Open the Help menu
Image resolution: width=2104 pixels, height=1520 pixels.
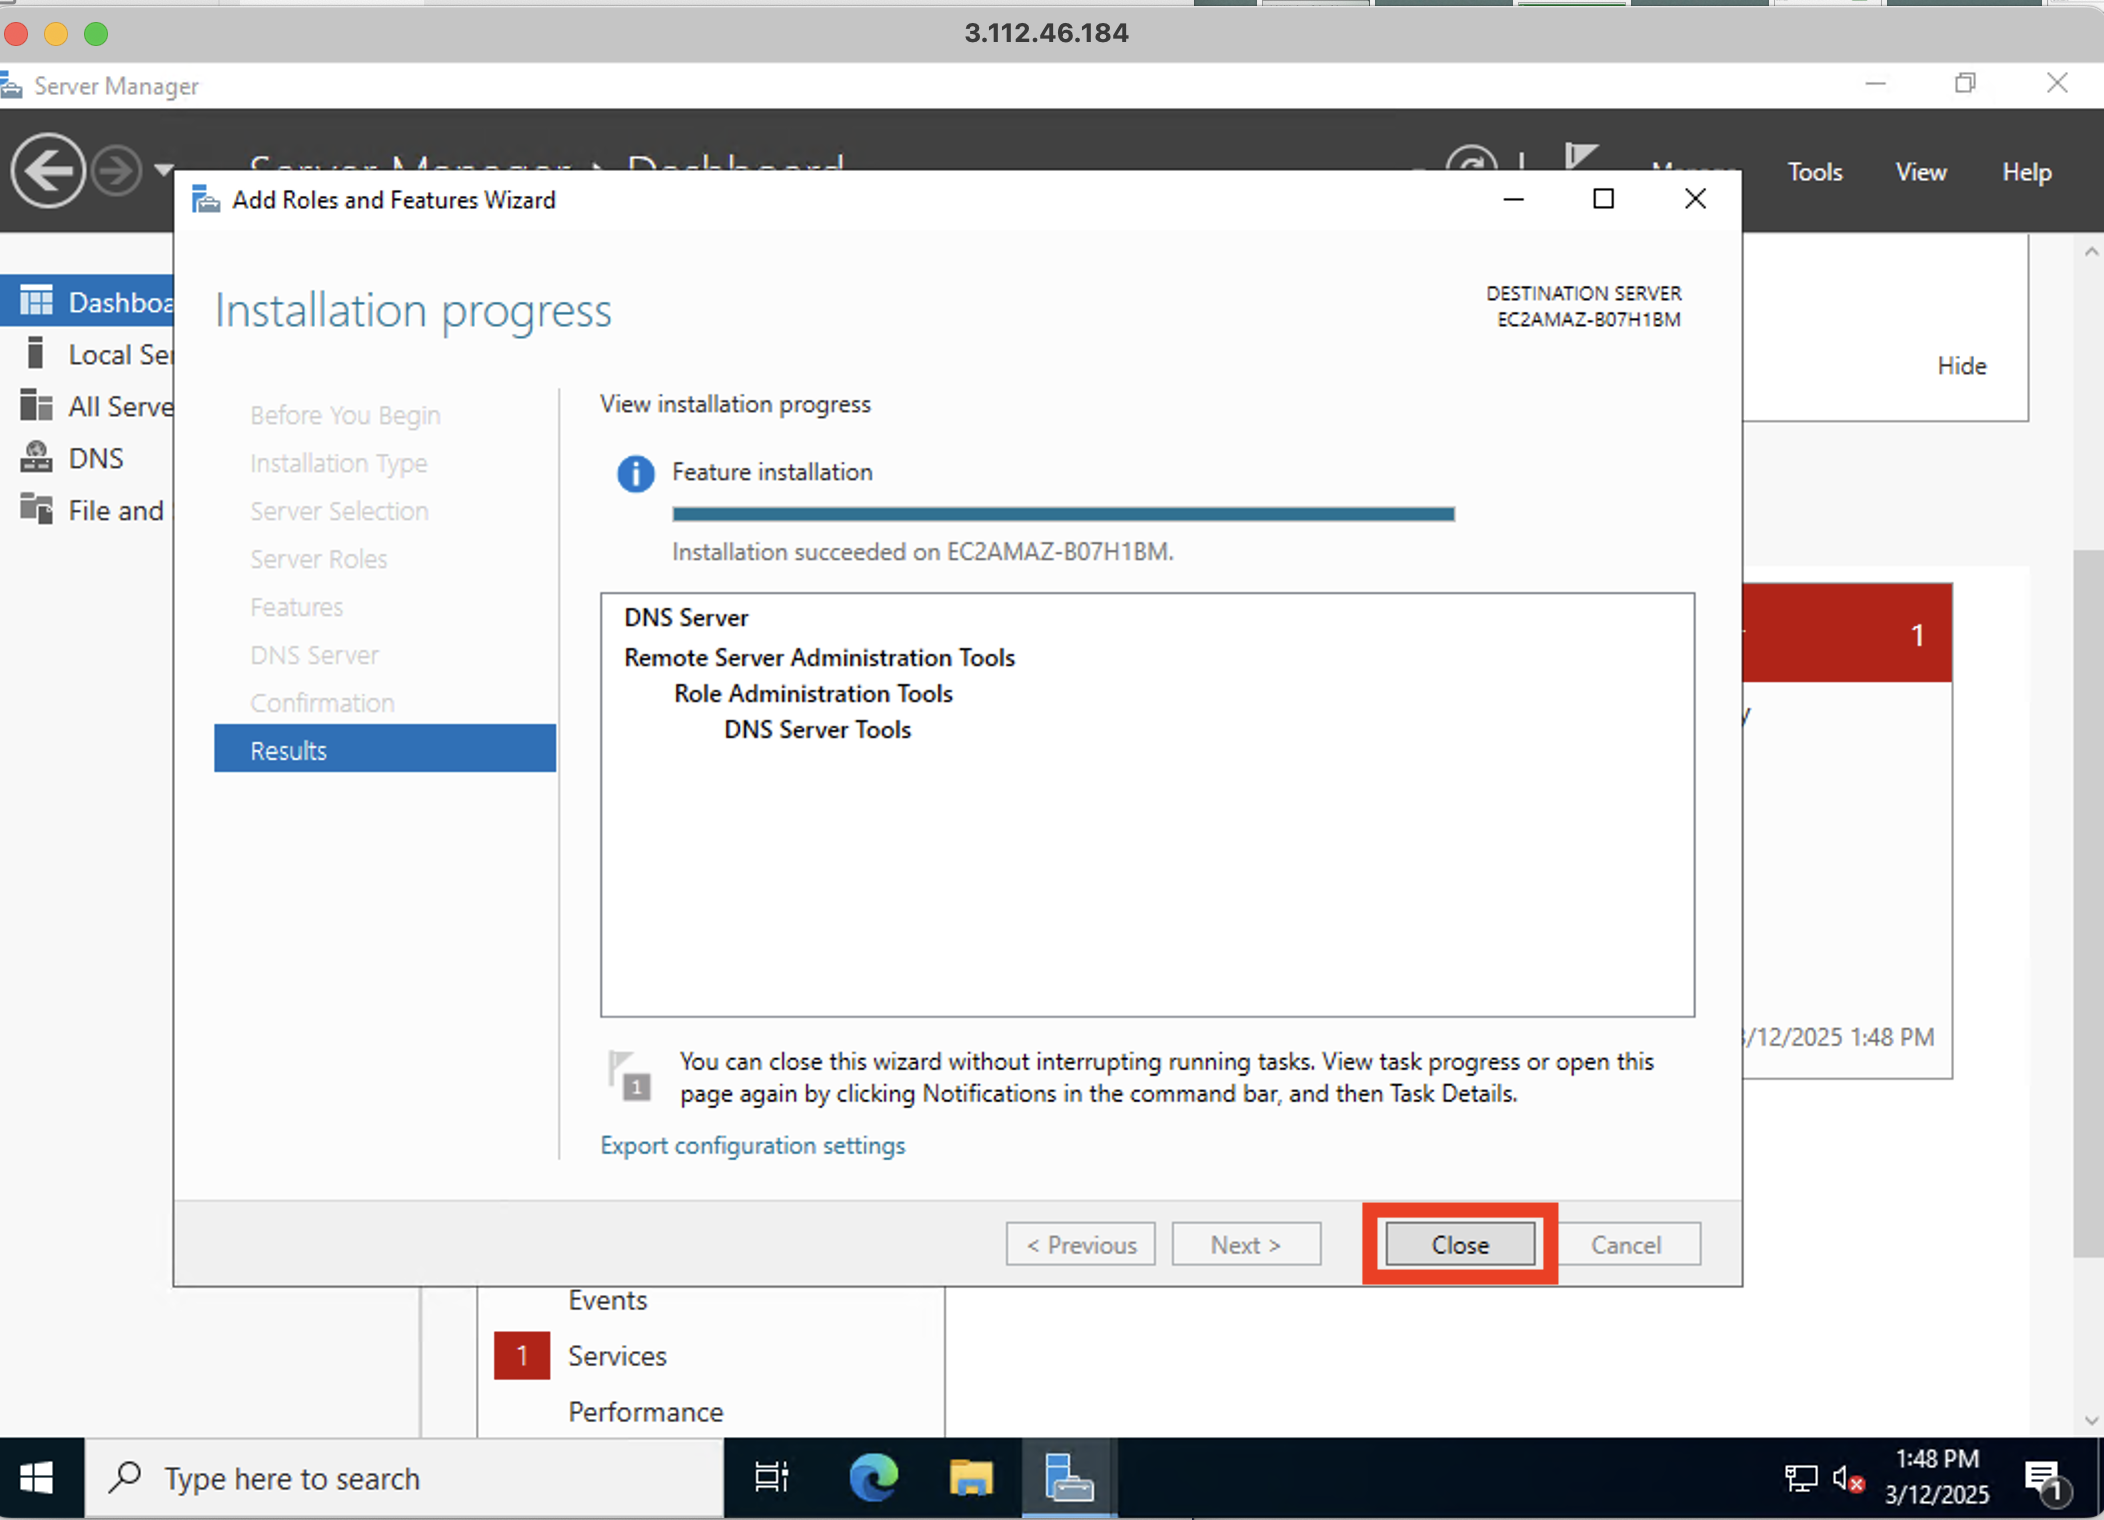click(2026, 172)
